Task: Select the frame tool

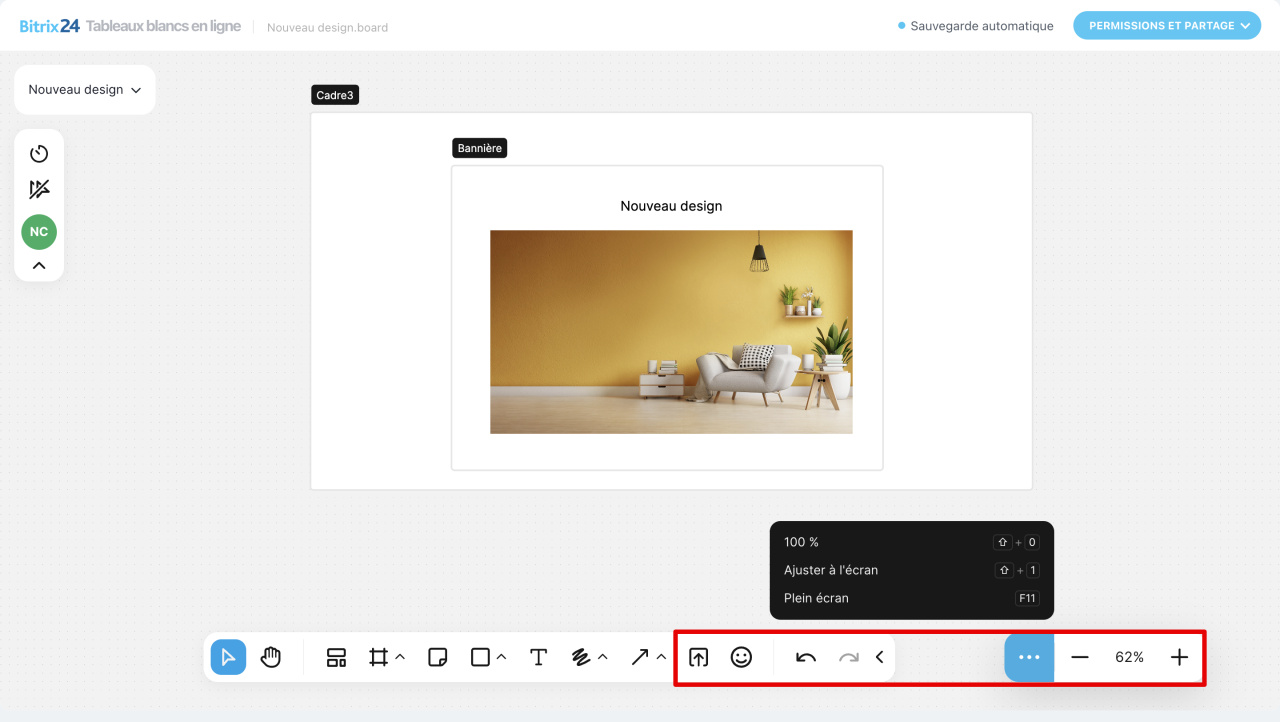Action: [378, 657]
